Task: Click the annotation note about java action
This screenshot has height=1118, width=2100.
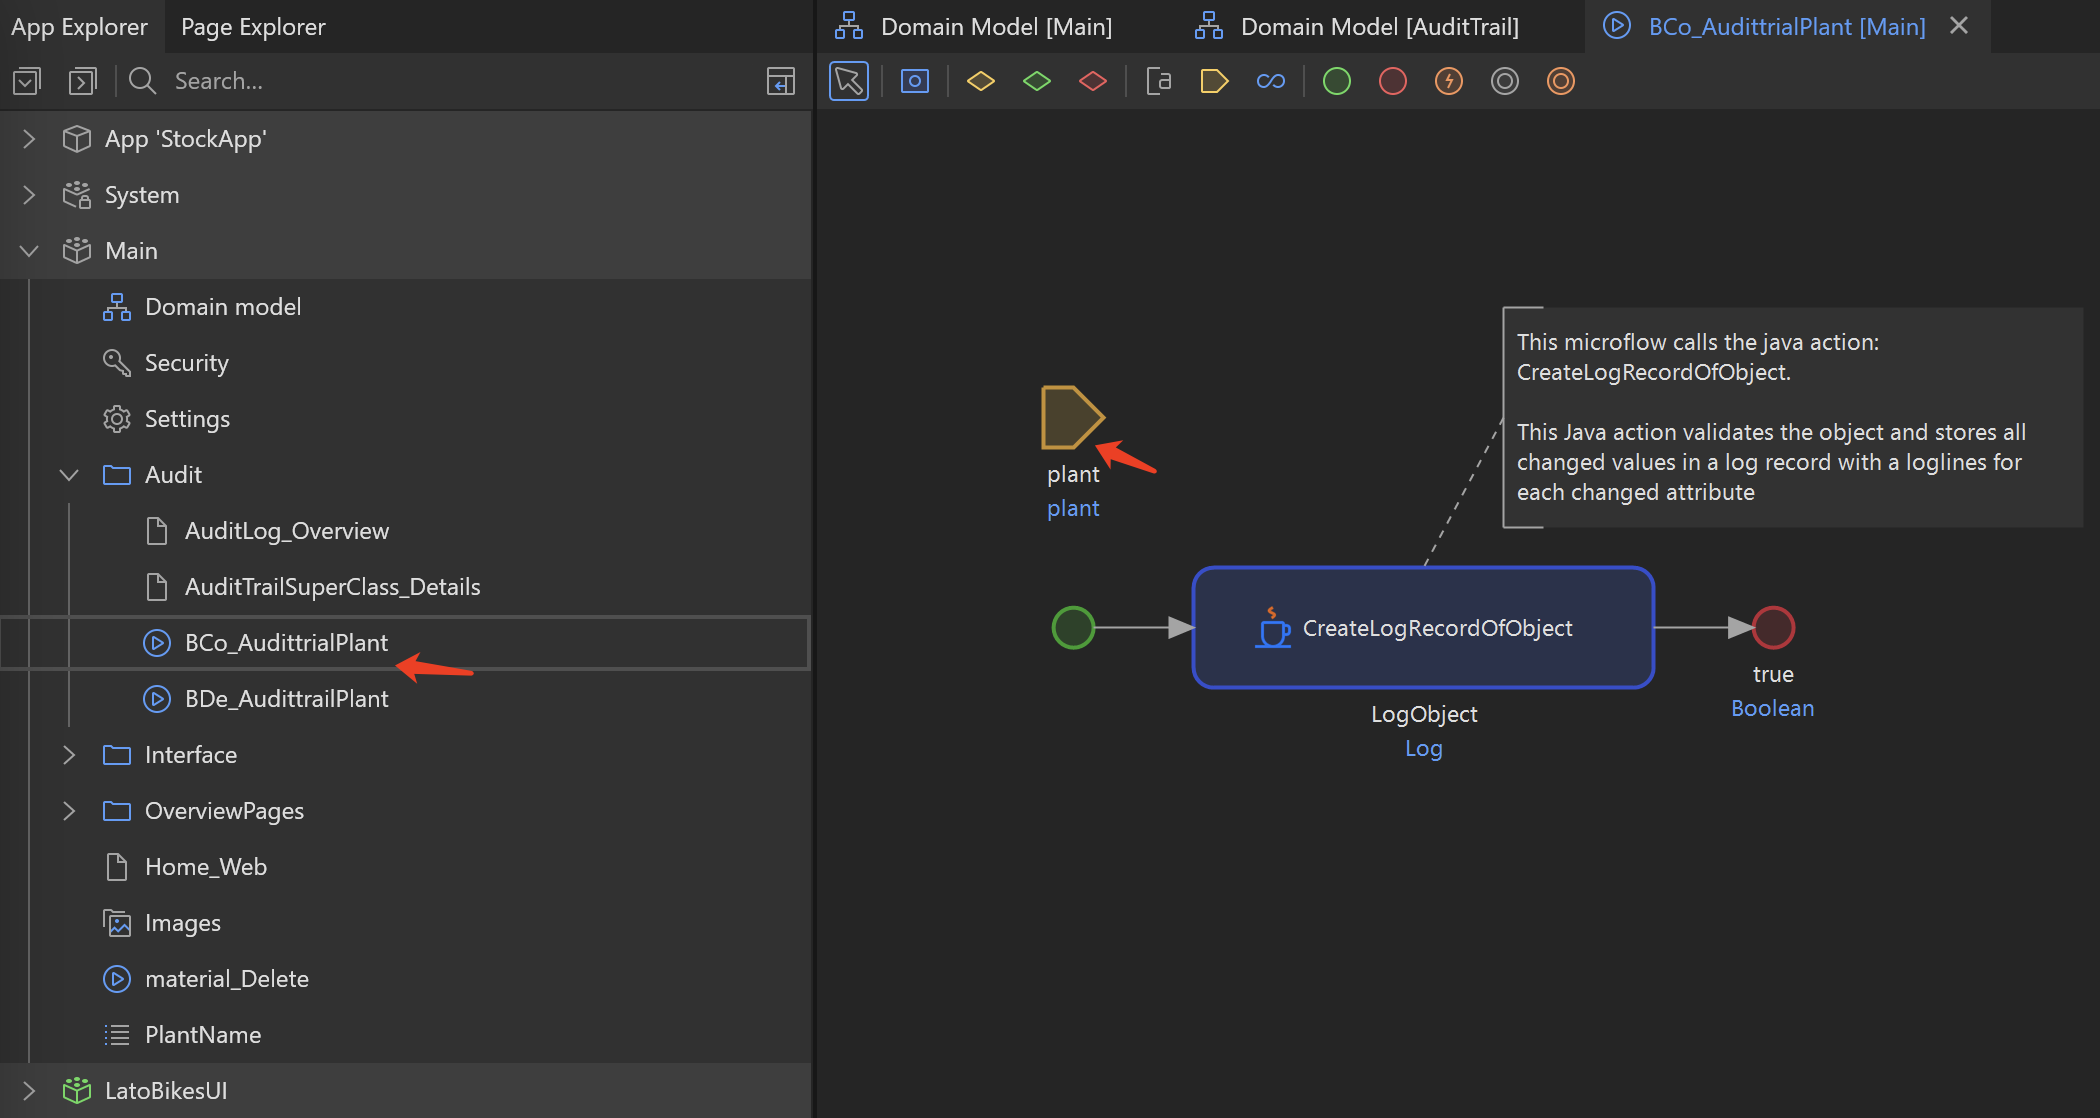Action: [x=1792, y=417]
